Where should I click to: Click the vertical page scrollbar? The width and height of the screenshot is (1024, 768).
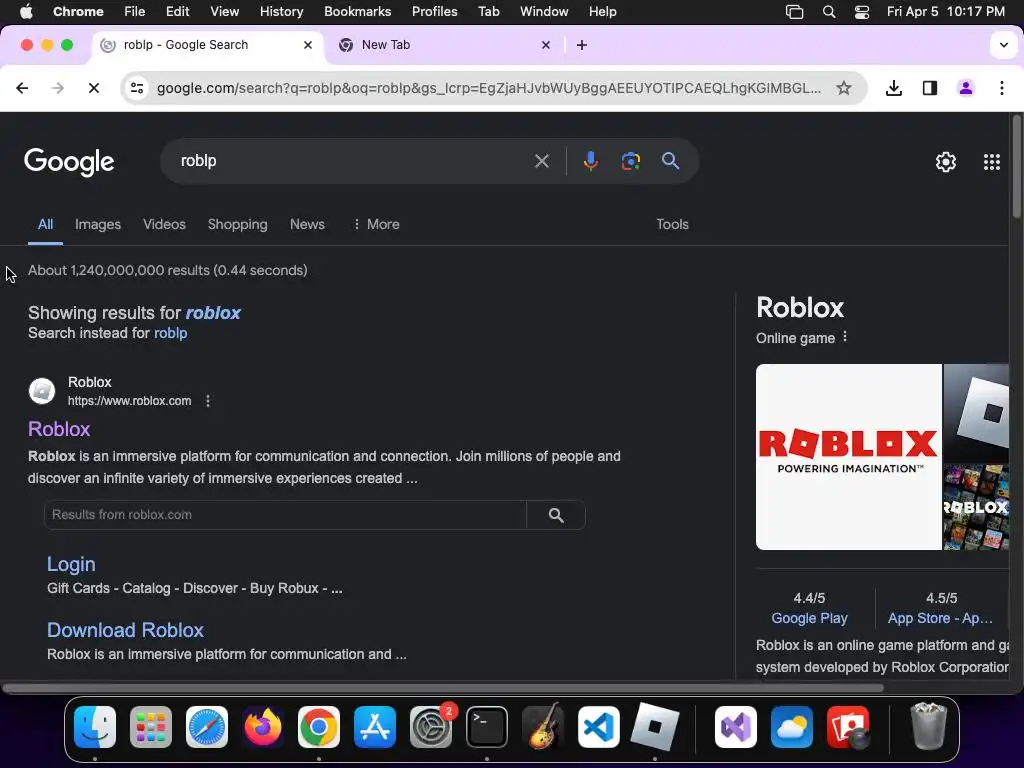1016,167
